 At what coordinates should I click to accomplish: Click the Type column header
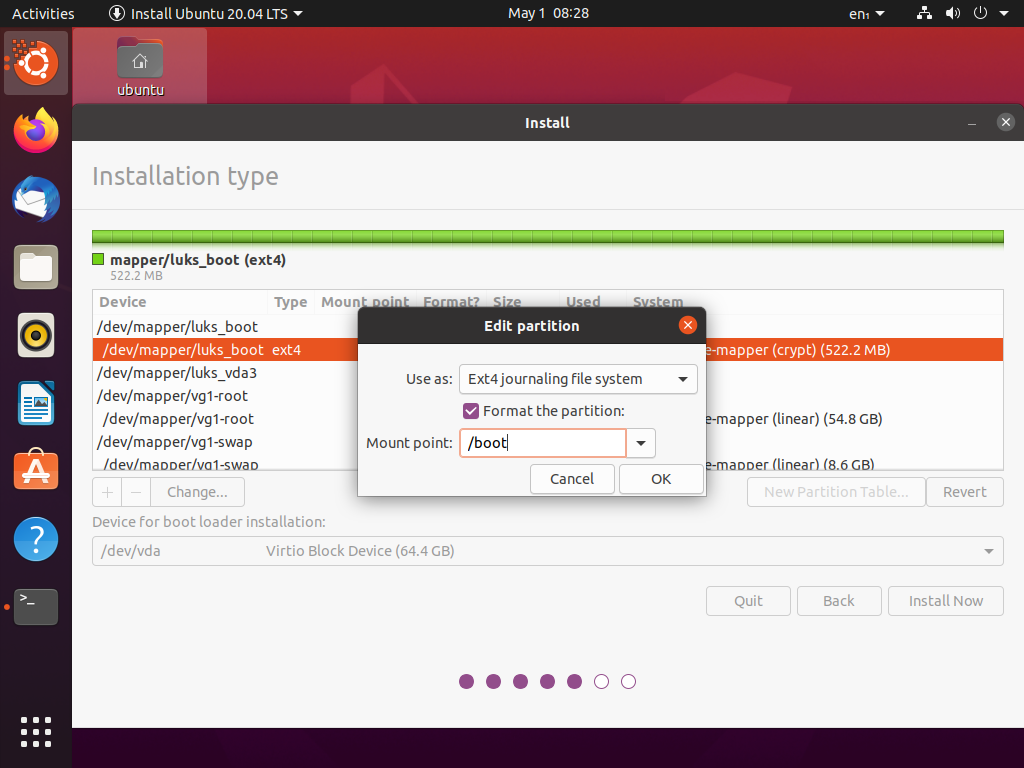pyautogui.click(x=291, y=302)
